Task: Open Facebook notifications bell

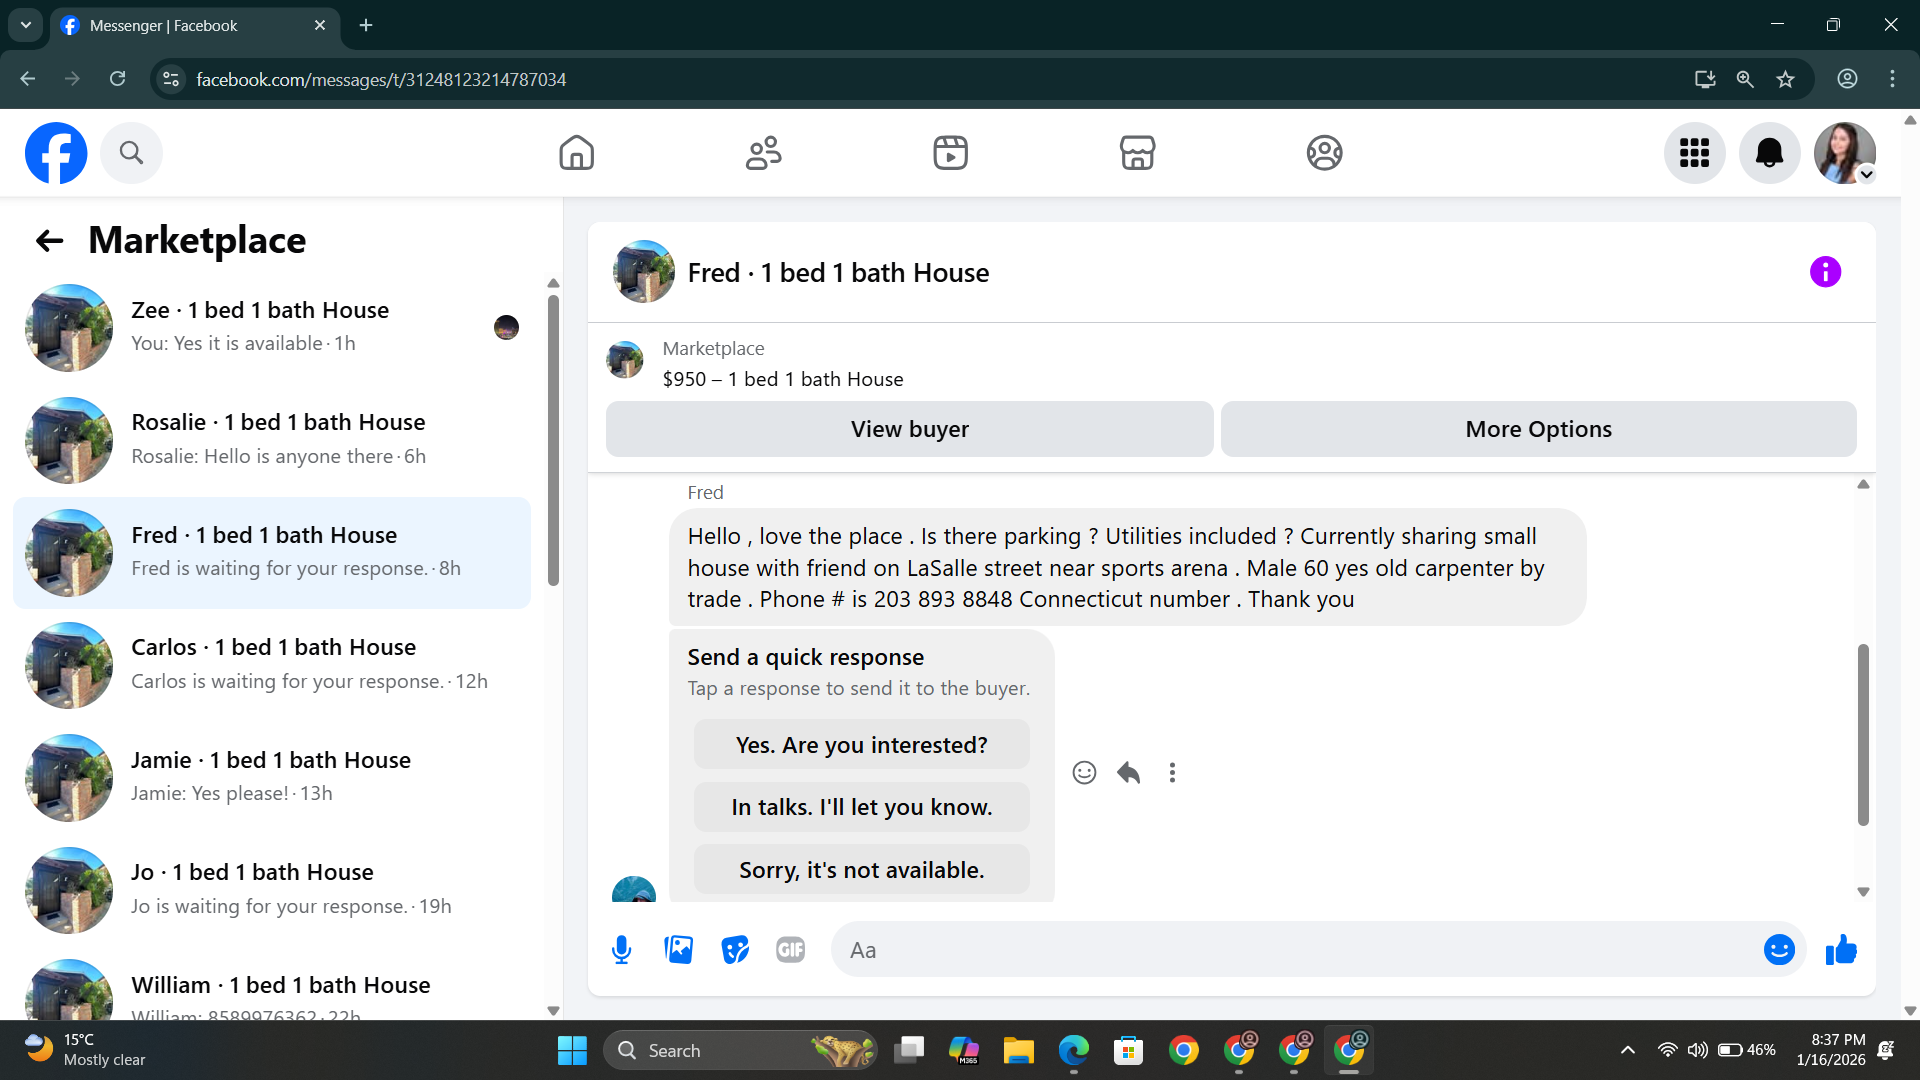Action: pyautogui.click(x=1769, y=153)
